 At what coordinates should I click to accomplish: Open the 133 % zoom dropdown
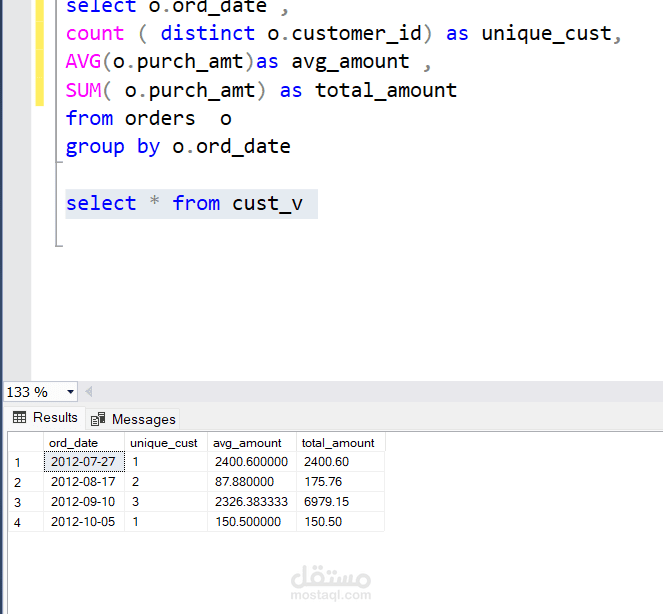point(71,392)
